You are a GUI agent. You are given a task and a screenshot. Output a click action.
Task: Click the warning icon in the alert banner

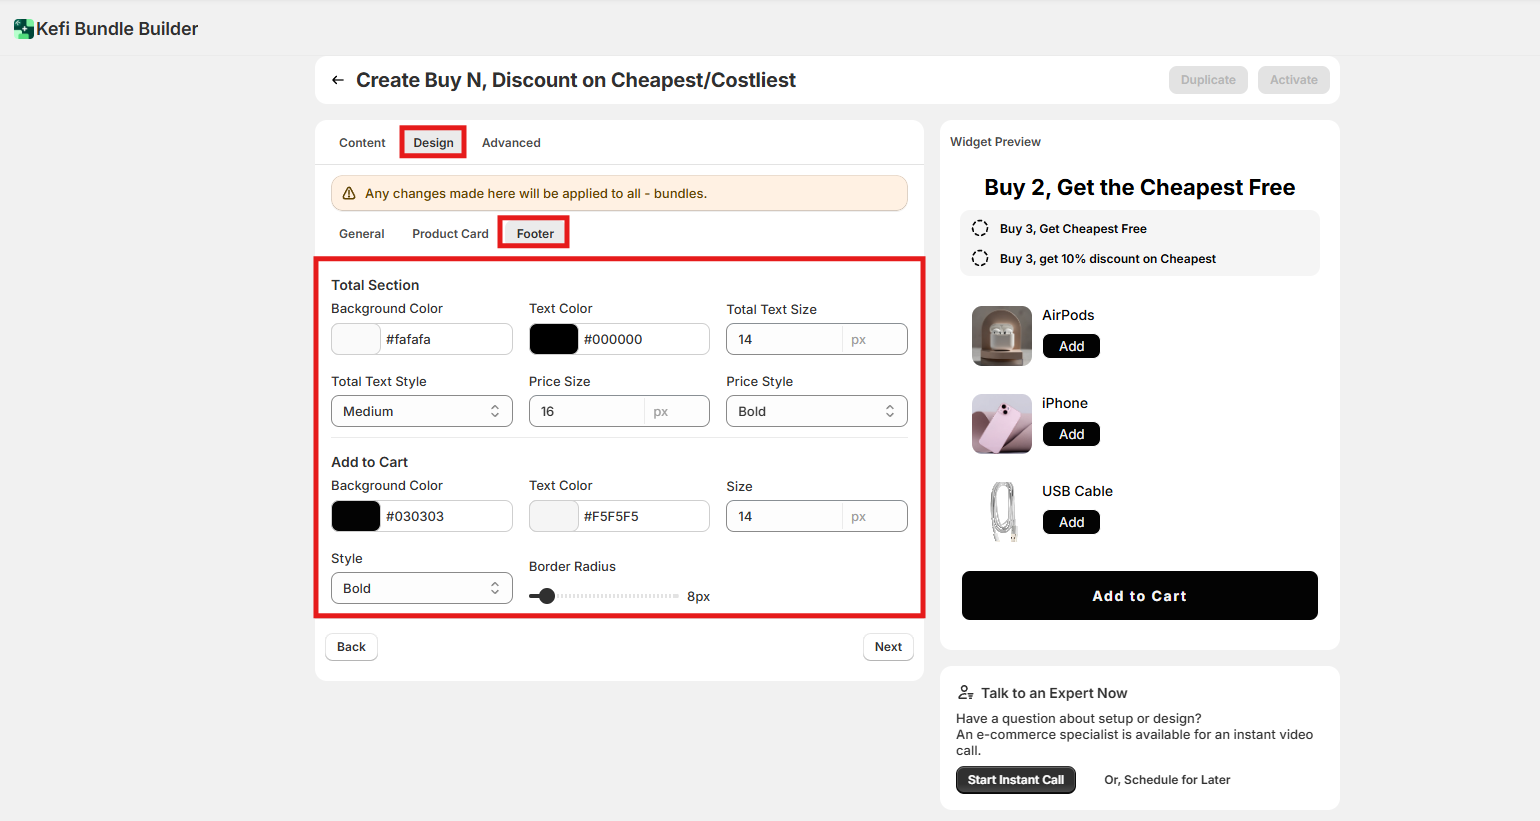click(349, 194)
